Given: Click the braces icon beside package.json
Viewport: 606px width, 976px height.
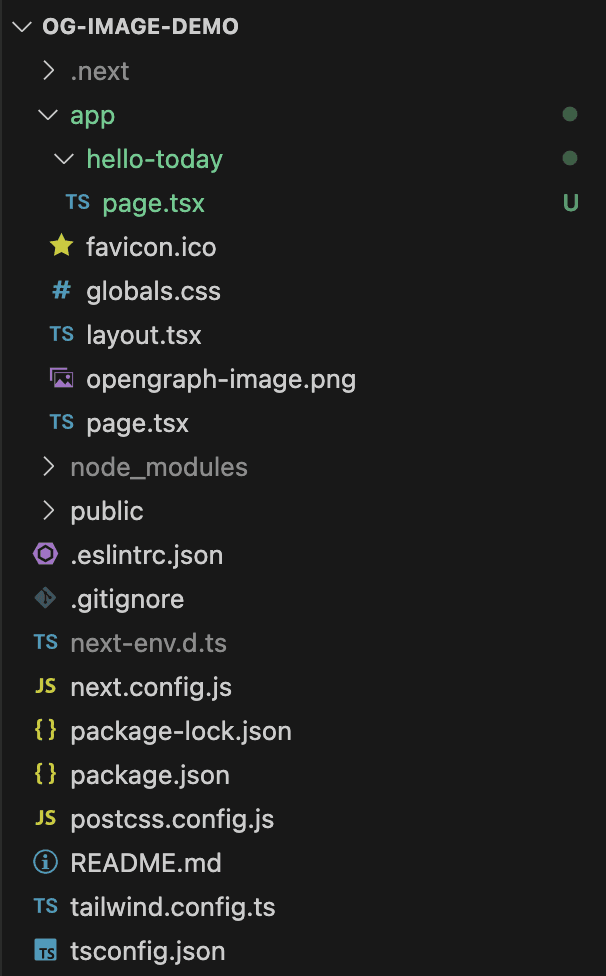Looking at the screenshot, I should coord(45,774).
